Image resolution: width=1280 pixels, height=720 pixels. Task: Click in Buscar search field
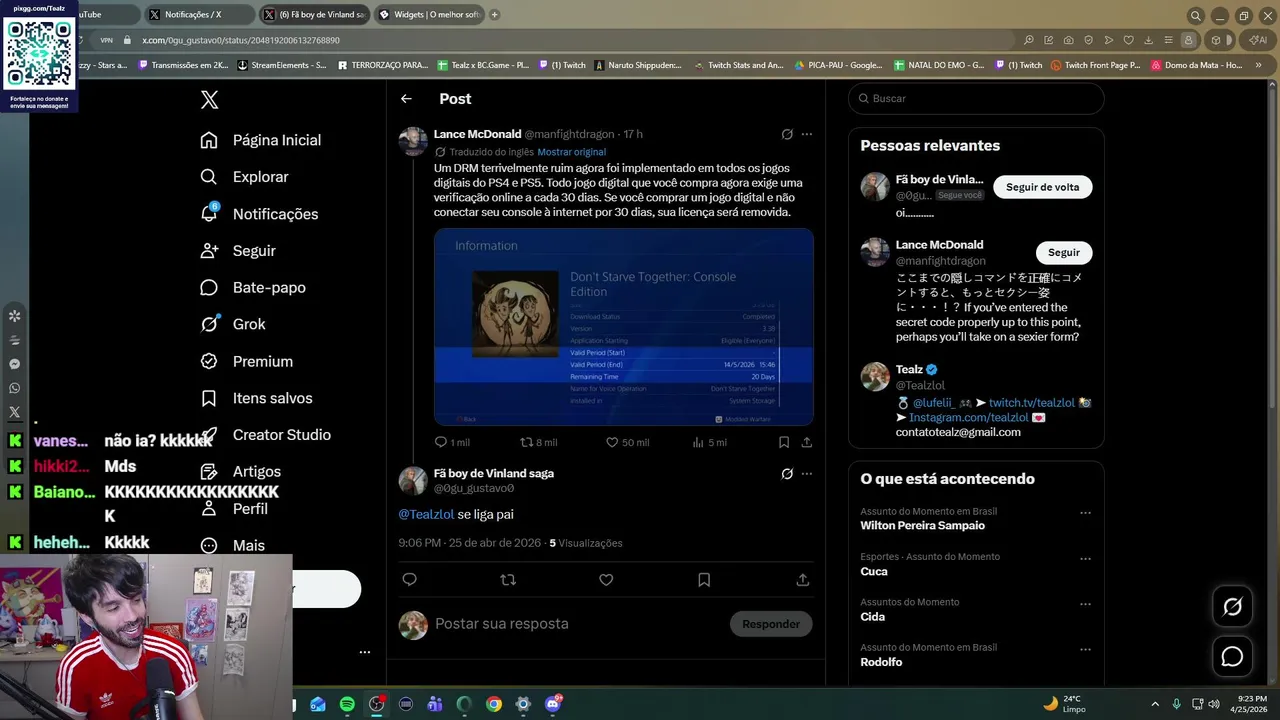tap(976, 99)
